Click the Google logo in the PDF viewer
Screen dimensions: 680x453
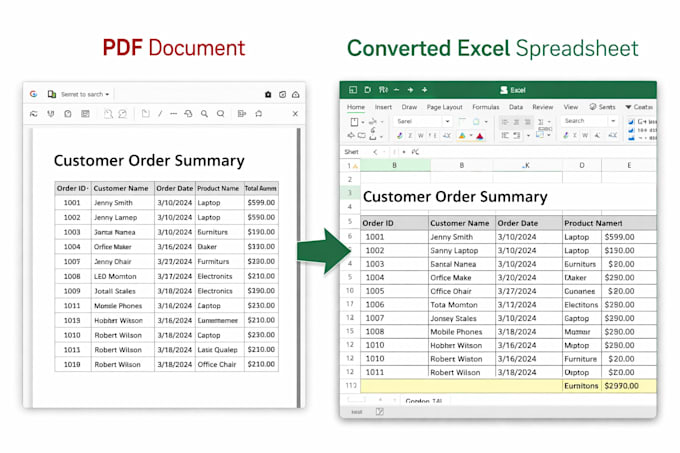coord(33,94)
